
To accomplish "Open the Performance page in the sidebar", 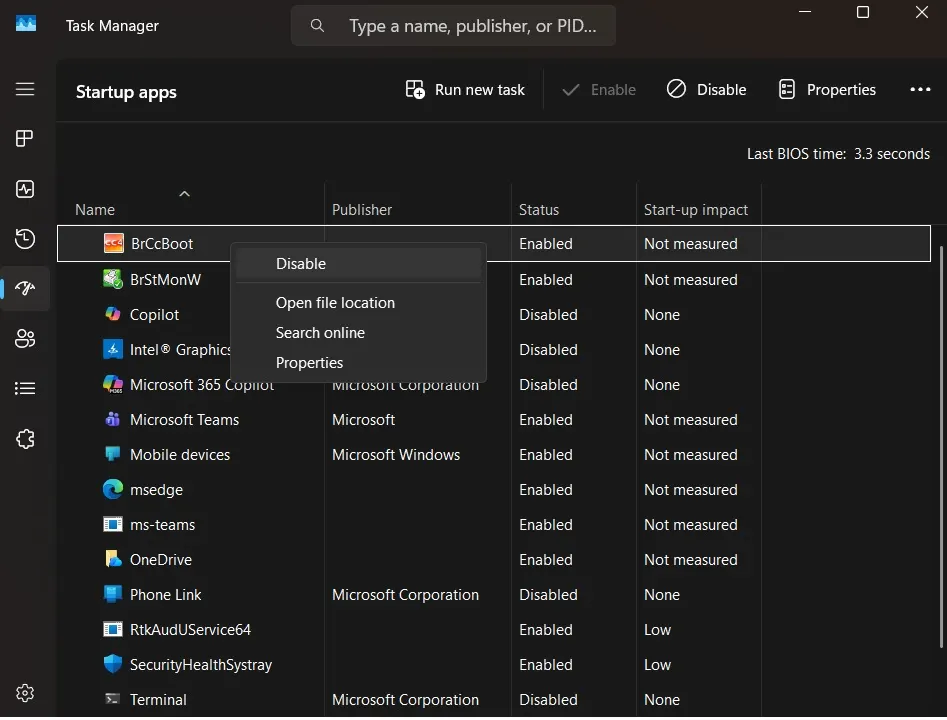I will (25, 188).
